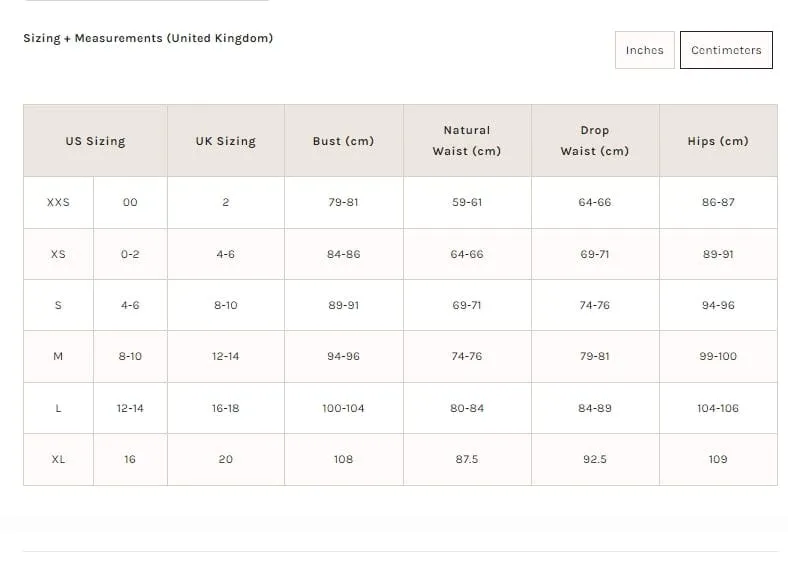Select the drop waist value 92.5
The image size is (788, 571).
click(595, 459)
